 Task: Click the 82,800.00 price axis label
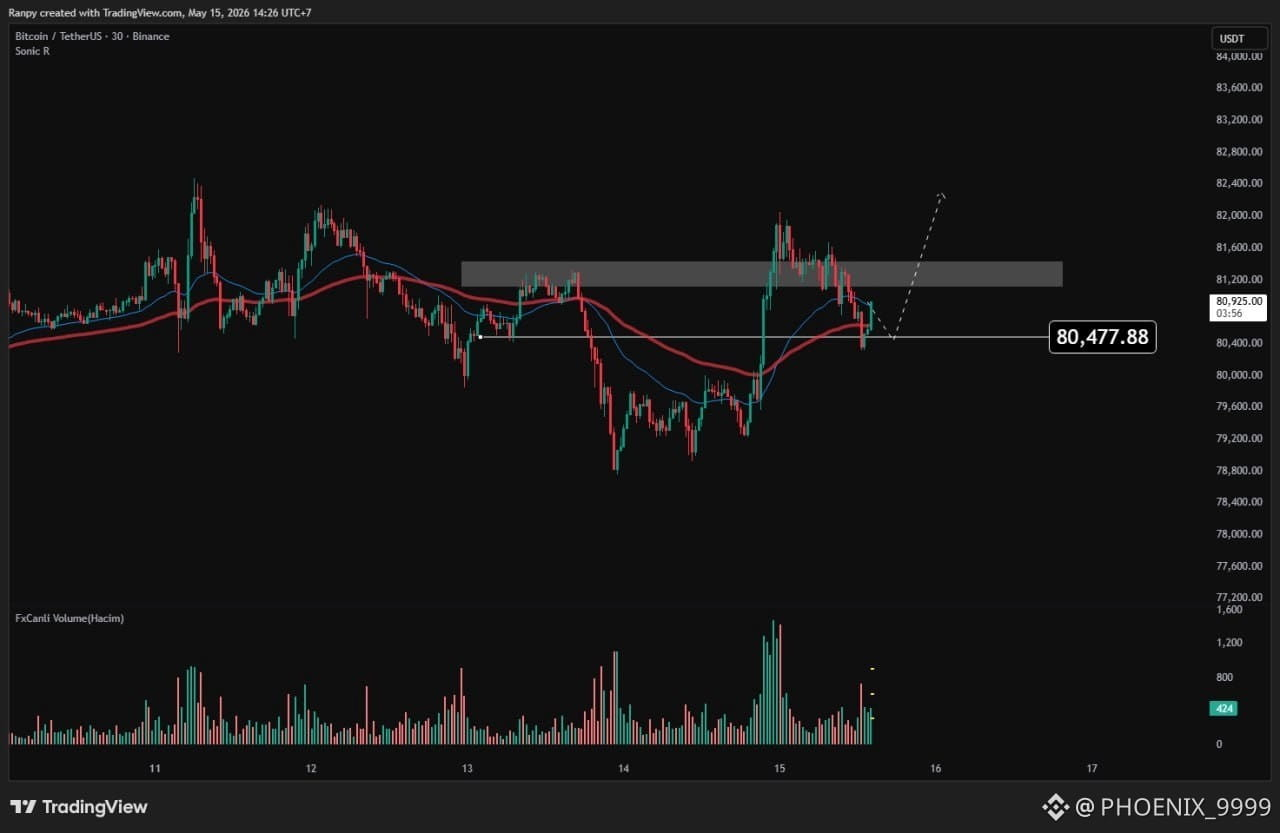click(1240, 151)
